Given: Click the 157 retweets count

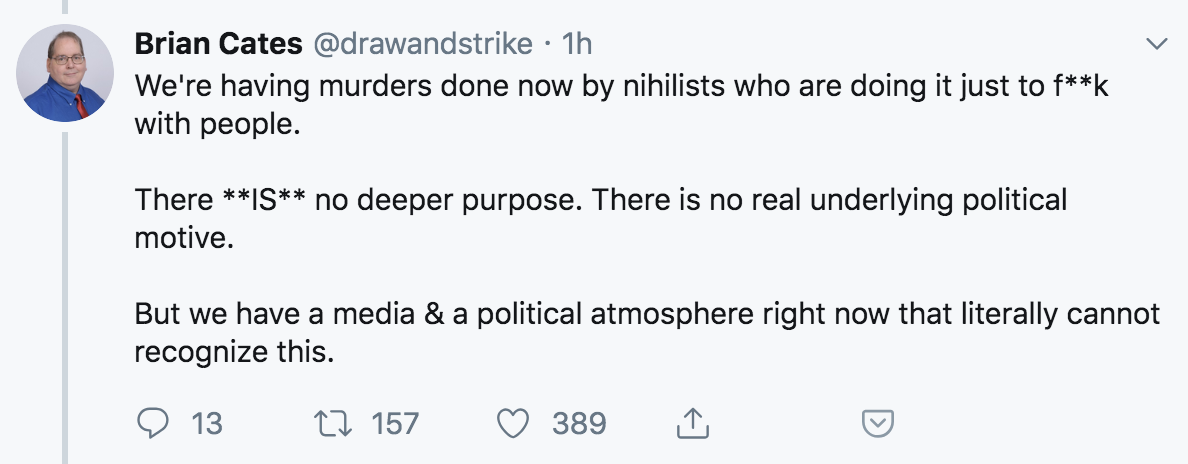Looking at the screenshot, I should tap(395, 424).
